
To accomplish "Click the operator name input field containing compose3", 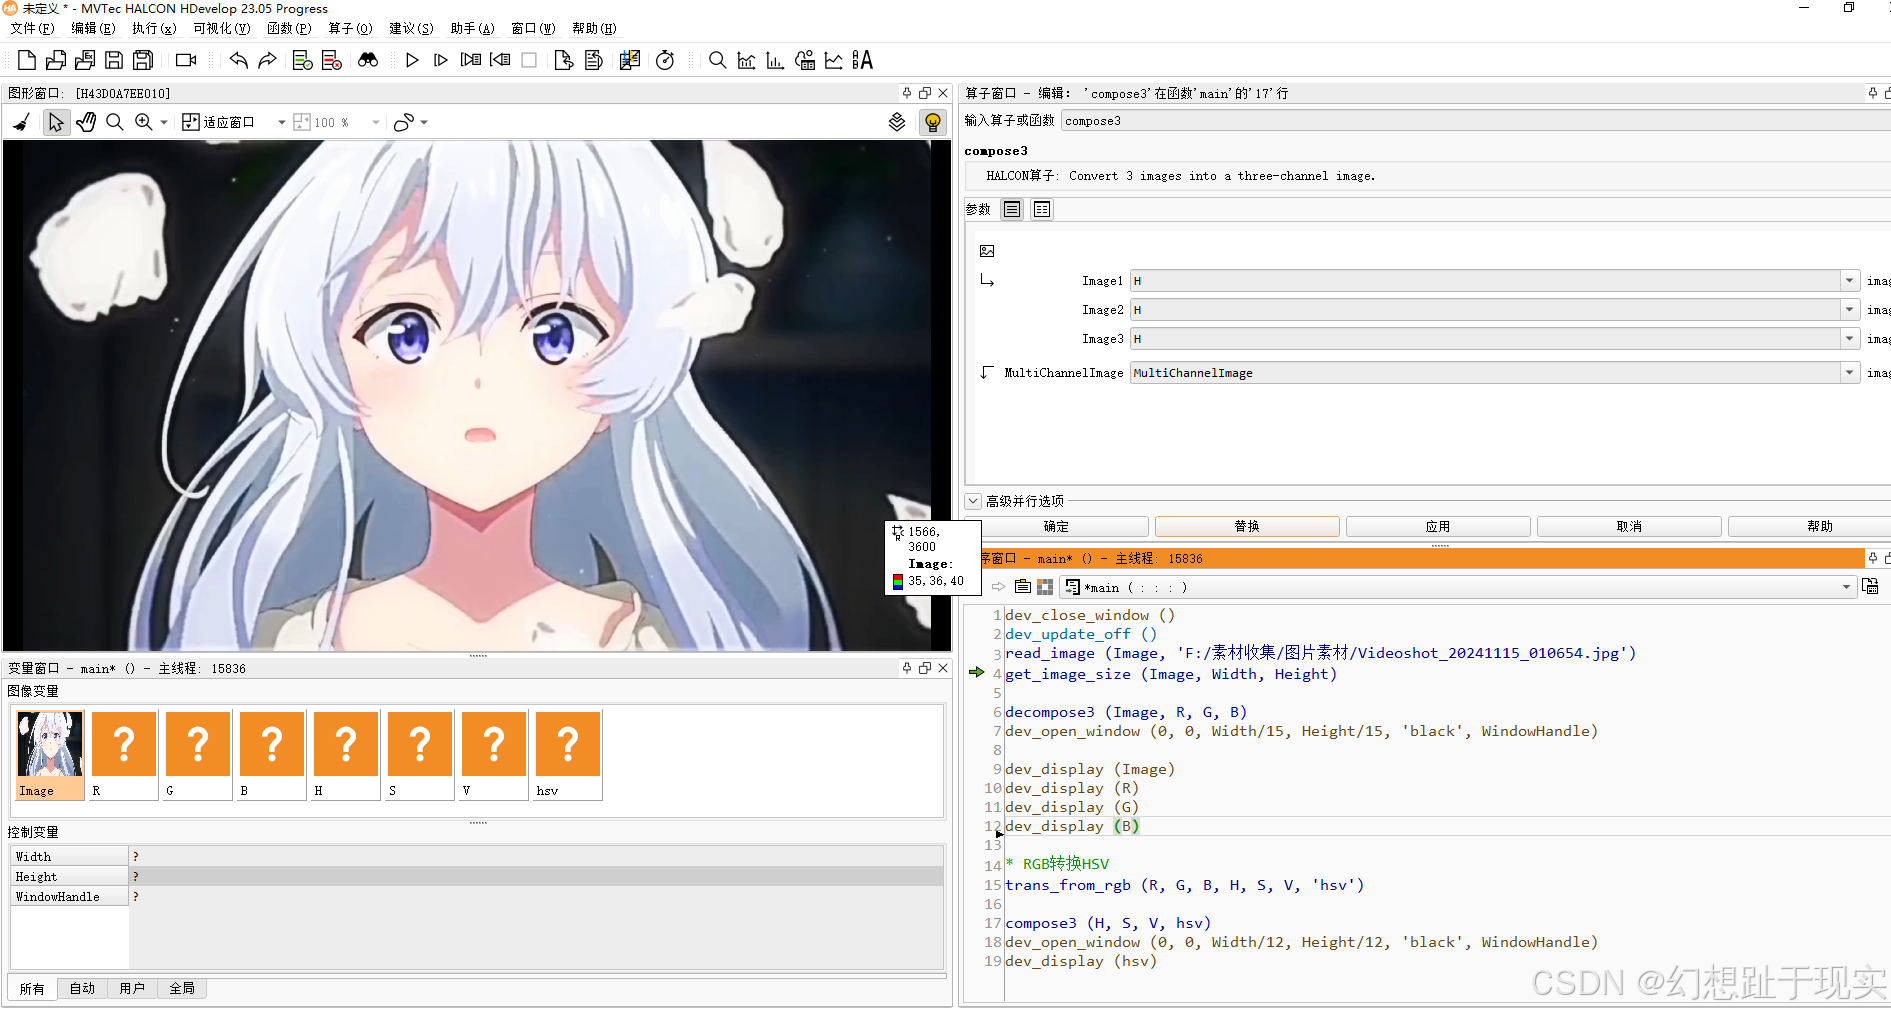I will point(1475,120).
